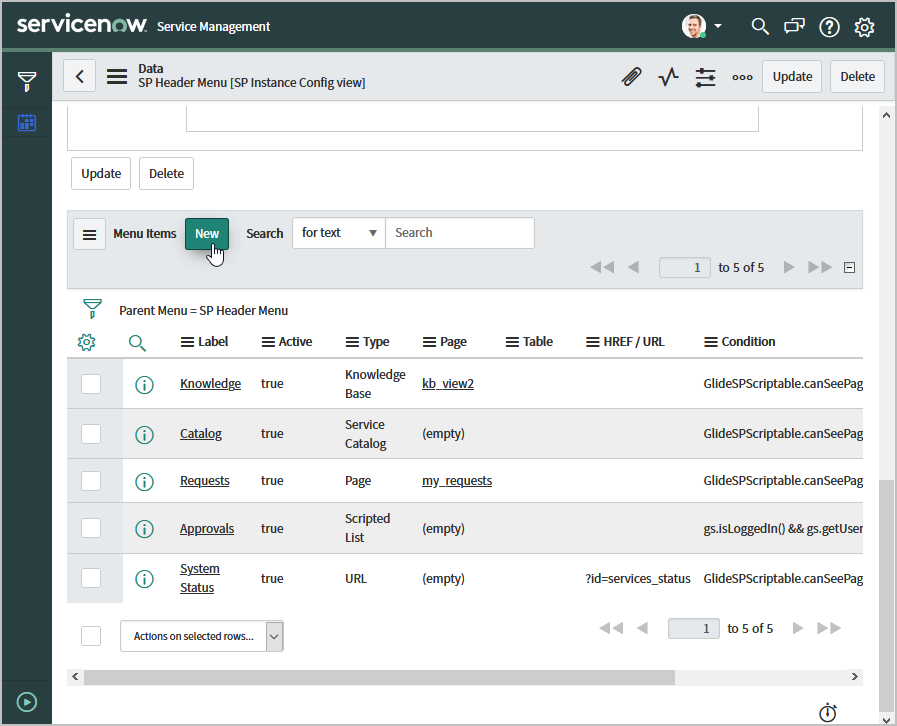Check the Knowledge row checkbox
The image size is (897, 726).
coord(91,384)
